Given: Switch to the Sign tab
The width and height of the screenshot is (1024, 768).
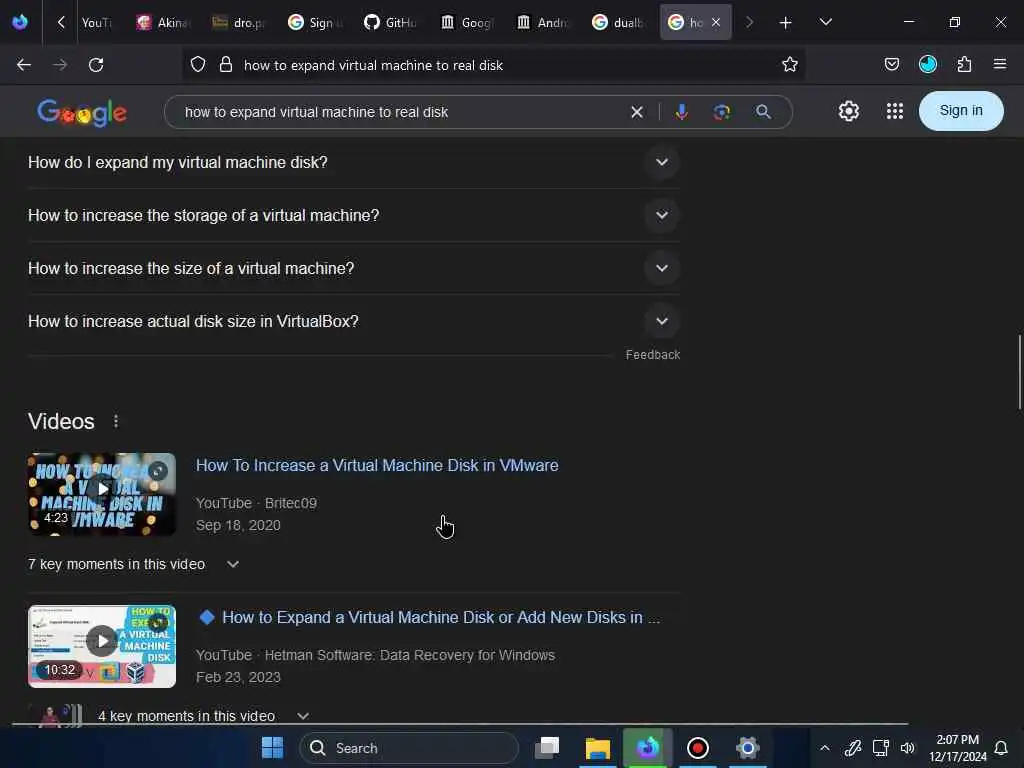Looking at the screenshot, I should [315, 22].
